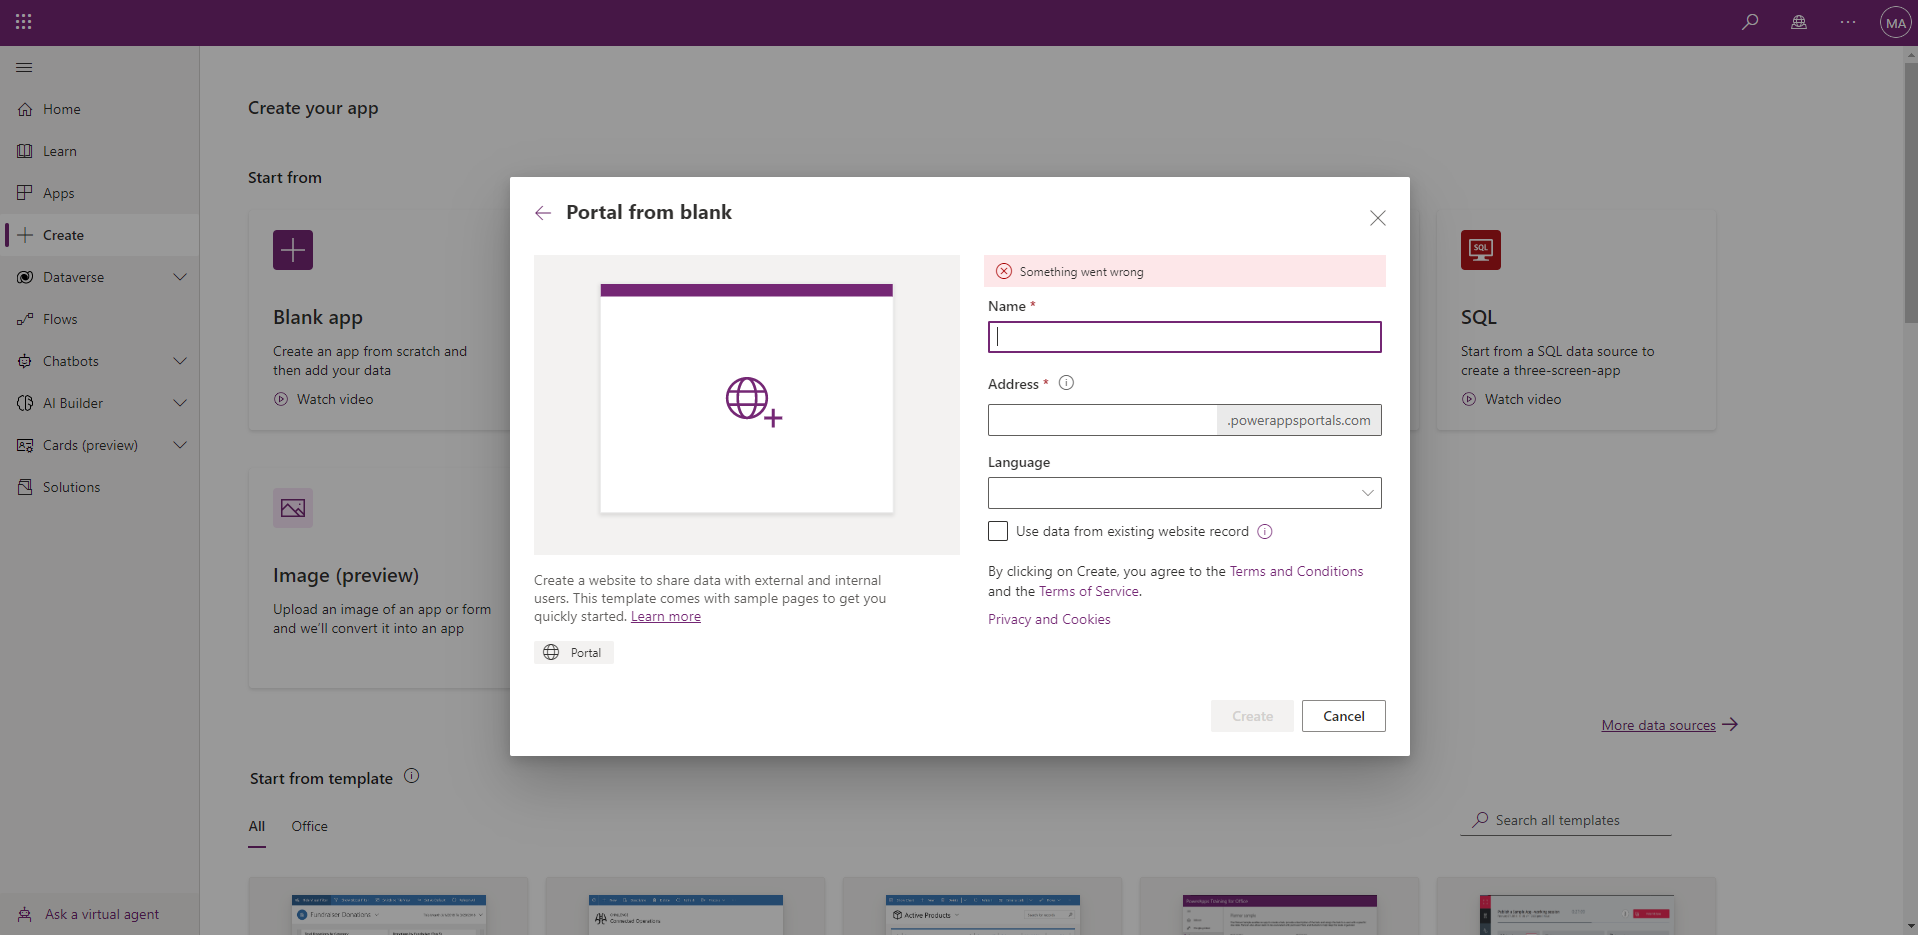Open the Terms and Conditions link
This screenshot has width=1918, height=935.
coord(1296,571)
